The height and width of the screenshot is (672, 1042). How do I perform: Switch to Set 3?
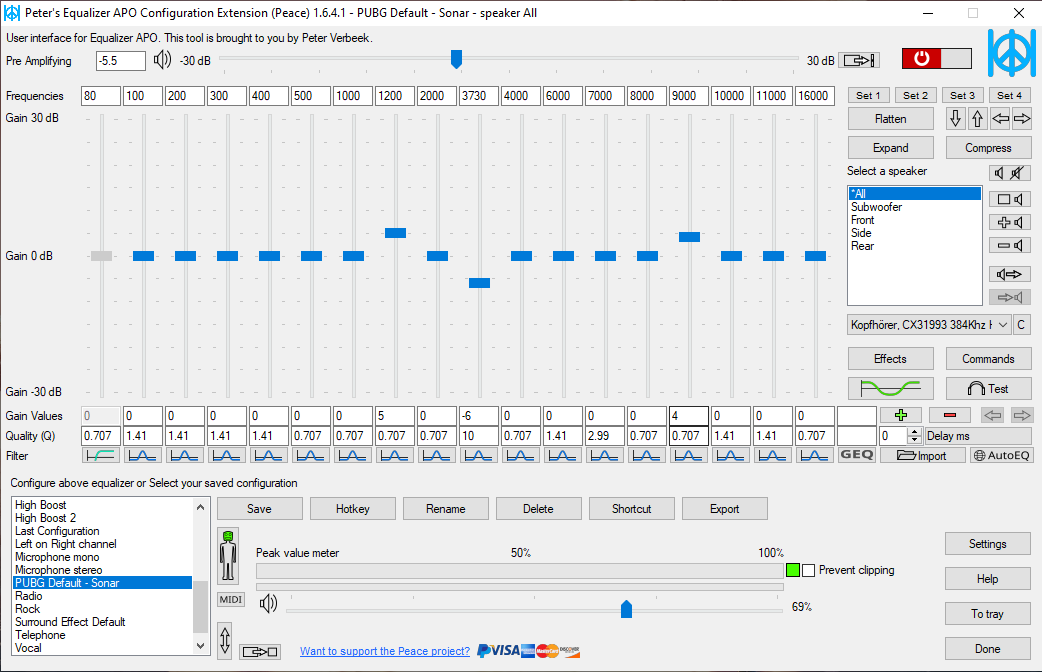(x=962, y=96)
